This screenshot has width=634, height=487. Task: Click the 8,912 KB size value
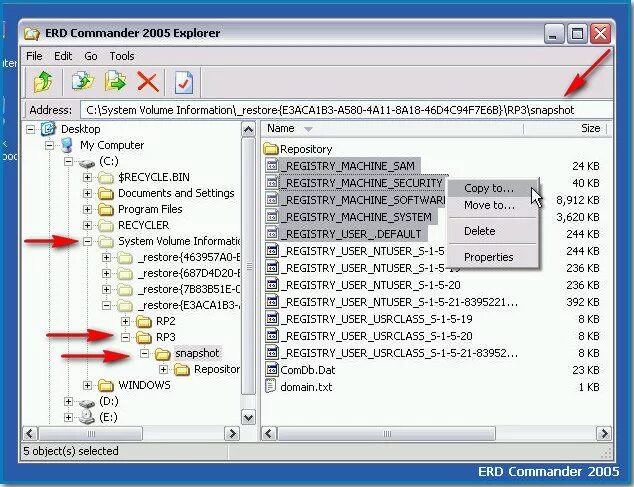coord(577,200)
